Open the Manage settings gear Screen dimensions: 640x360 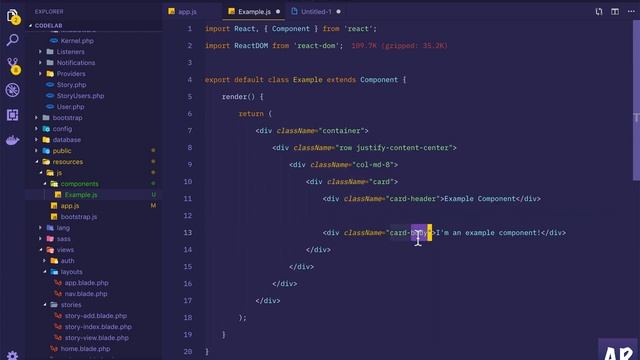(x=13, y=355)
